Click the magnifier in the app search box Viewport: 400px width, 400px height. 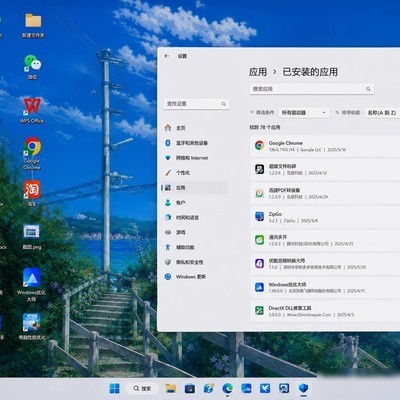coord(368,89)
